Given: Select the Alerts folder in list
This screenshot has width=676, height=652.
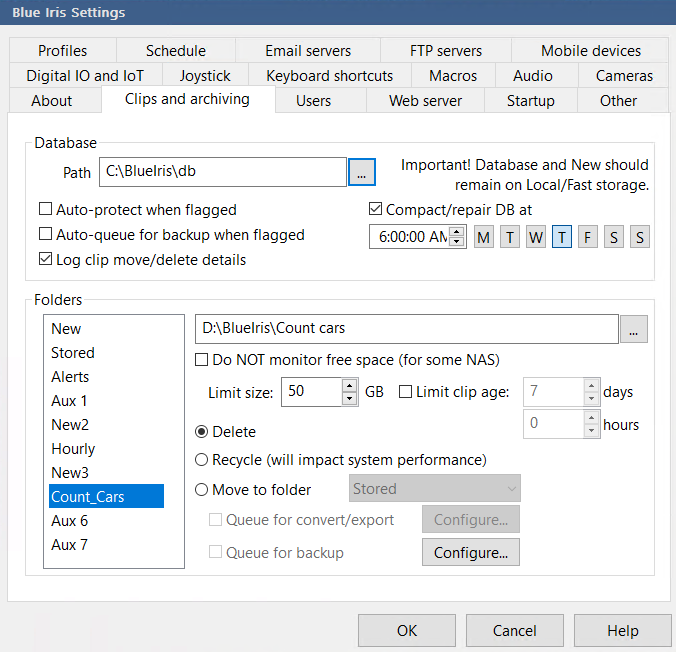Looking at the screenshot, I should click(x=106, y=377).
